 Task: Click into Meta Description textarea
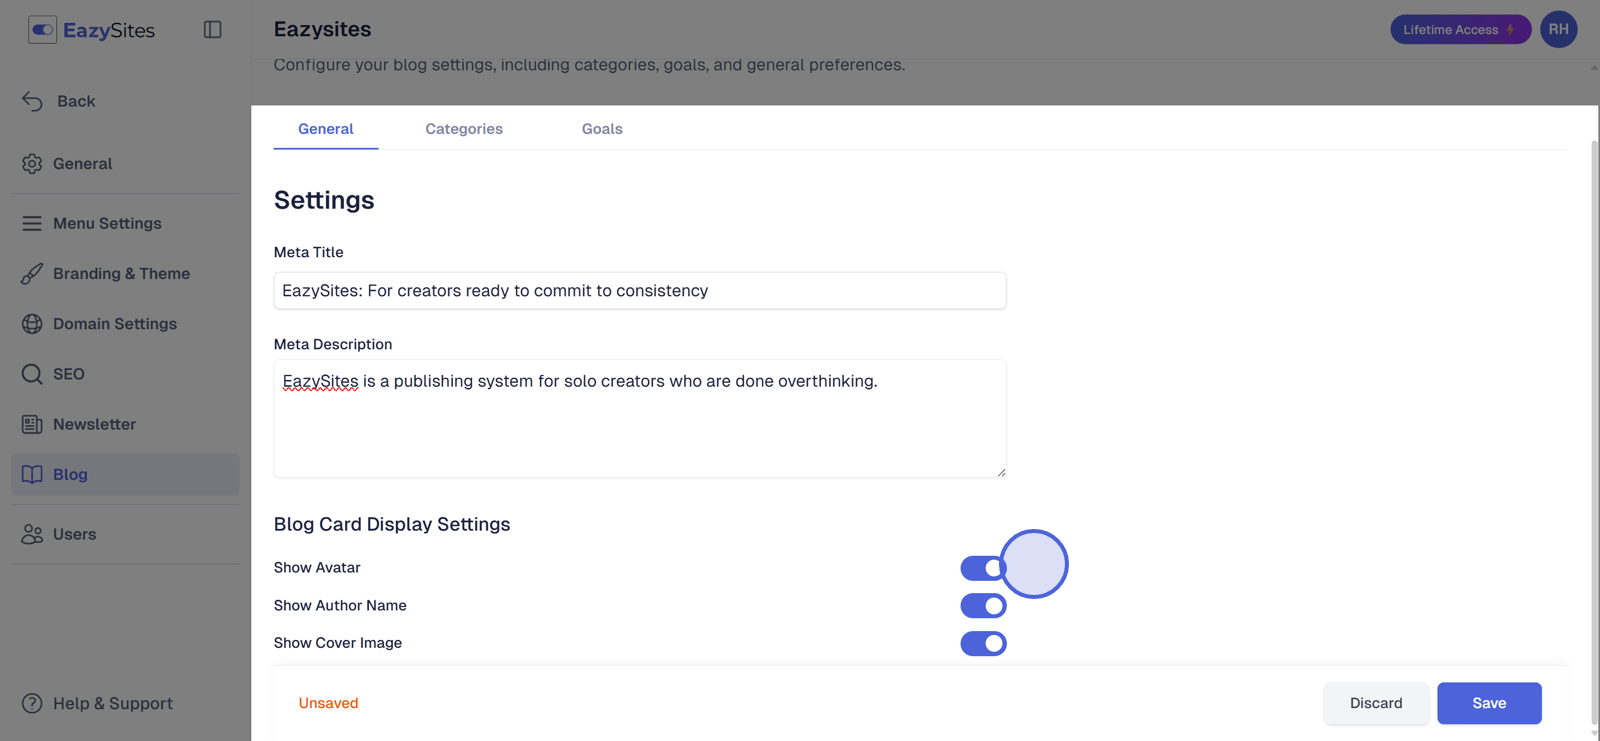click(640, 418)
